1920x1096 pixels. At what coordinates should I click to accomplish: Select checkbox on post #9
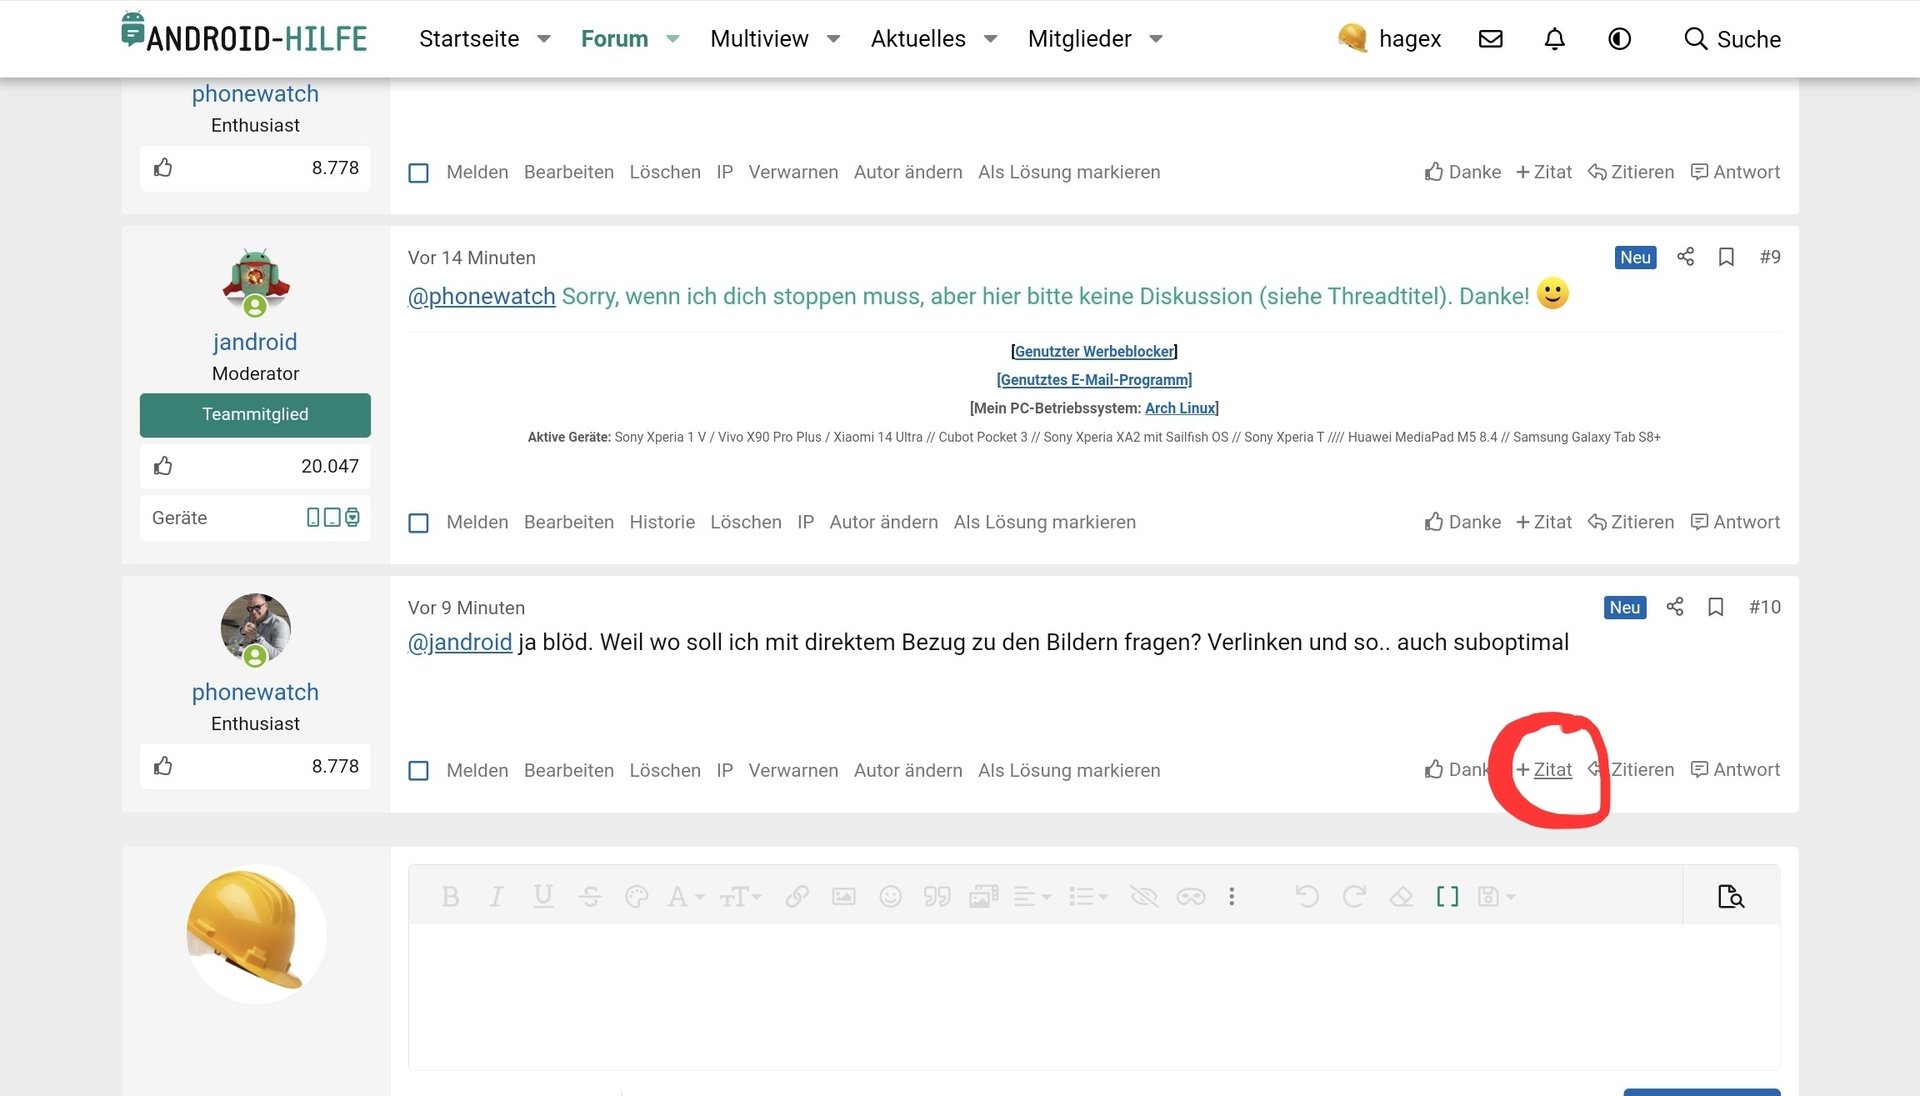pos(419,523)
